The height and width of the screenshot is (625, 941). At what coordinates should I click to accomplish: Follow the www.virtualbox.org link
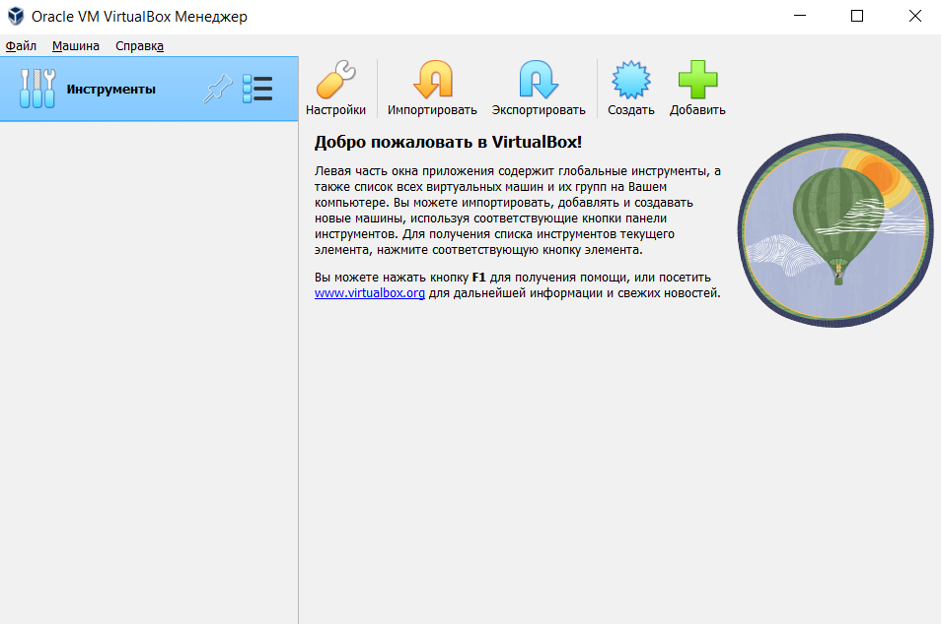click(x=369, y=293)
